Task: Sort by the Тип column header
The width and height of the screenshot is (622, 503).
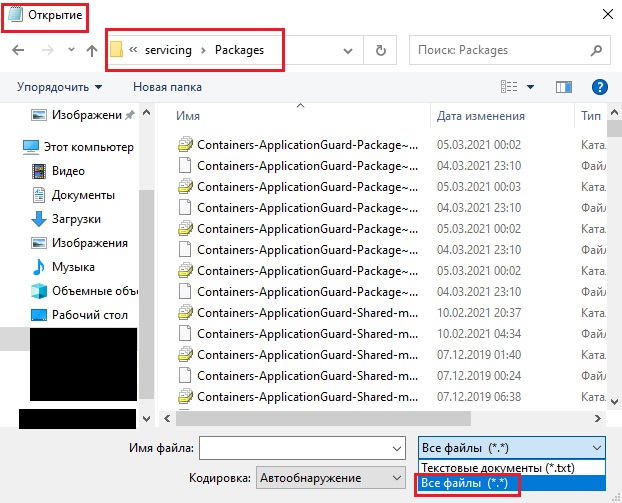Action: coord(591,115)
